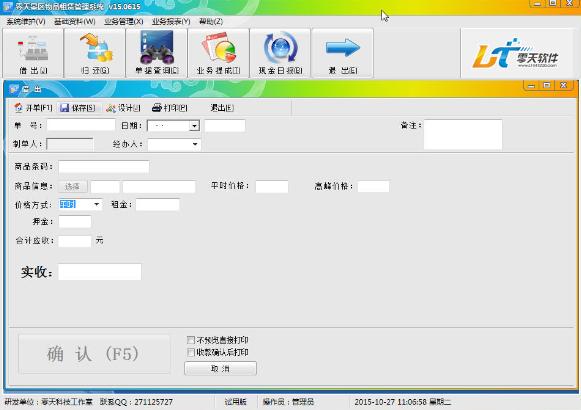Maximize the inner 借出 form window
This screenshot has width=581, height=410.
tap(547, 86)
